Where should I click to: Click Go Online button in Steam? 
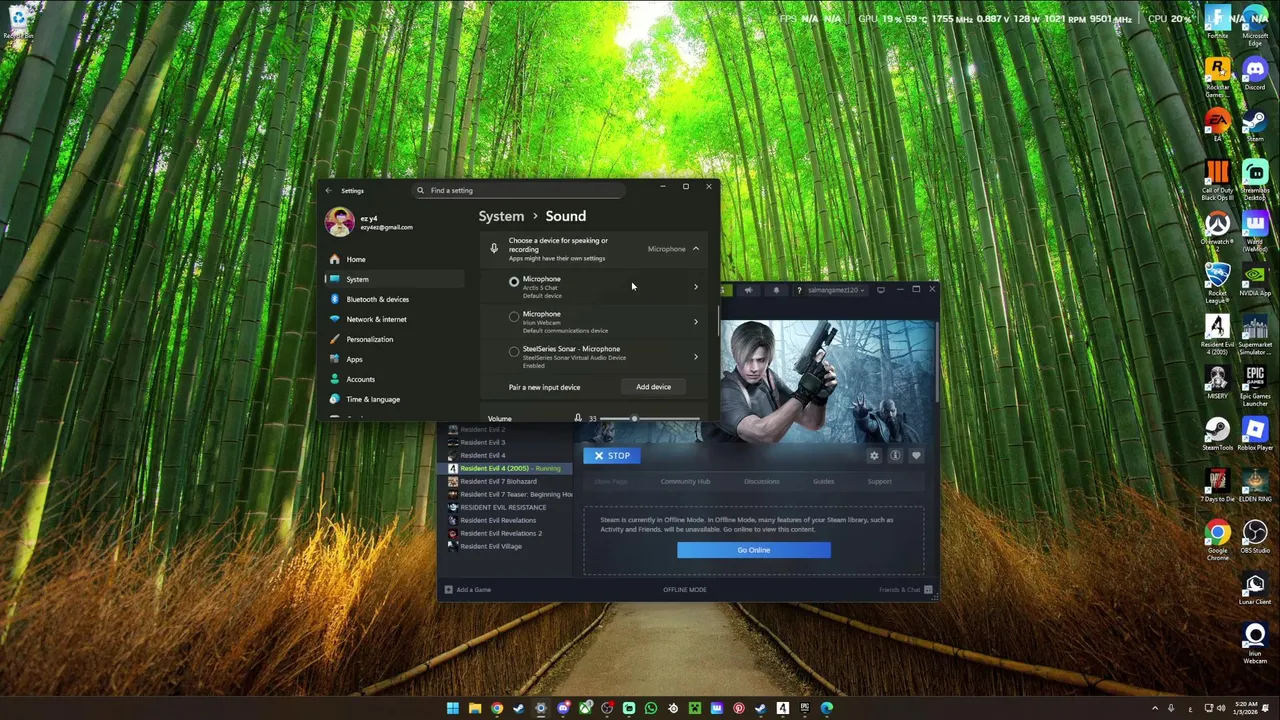point(753,550)
